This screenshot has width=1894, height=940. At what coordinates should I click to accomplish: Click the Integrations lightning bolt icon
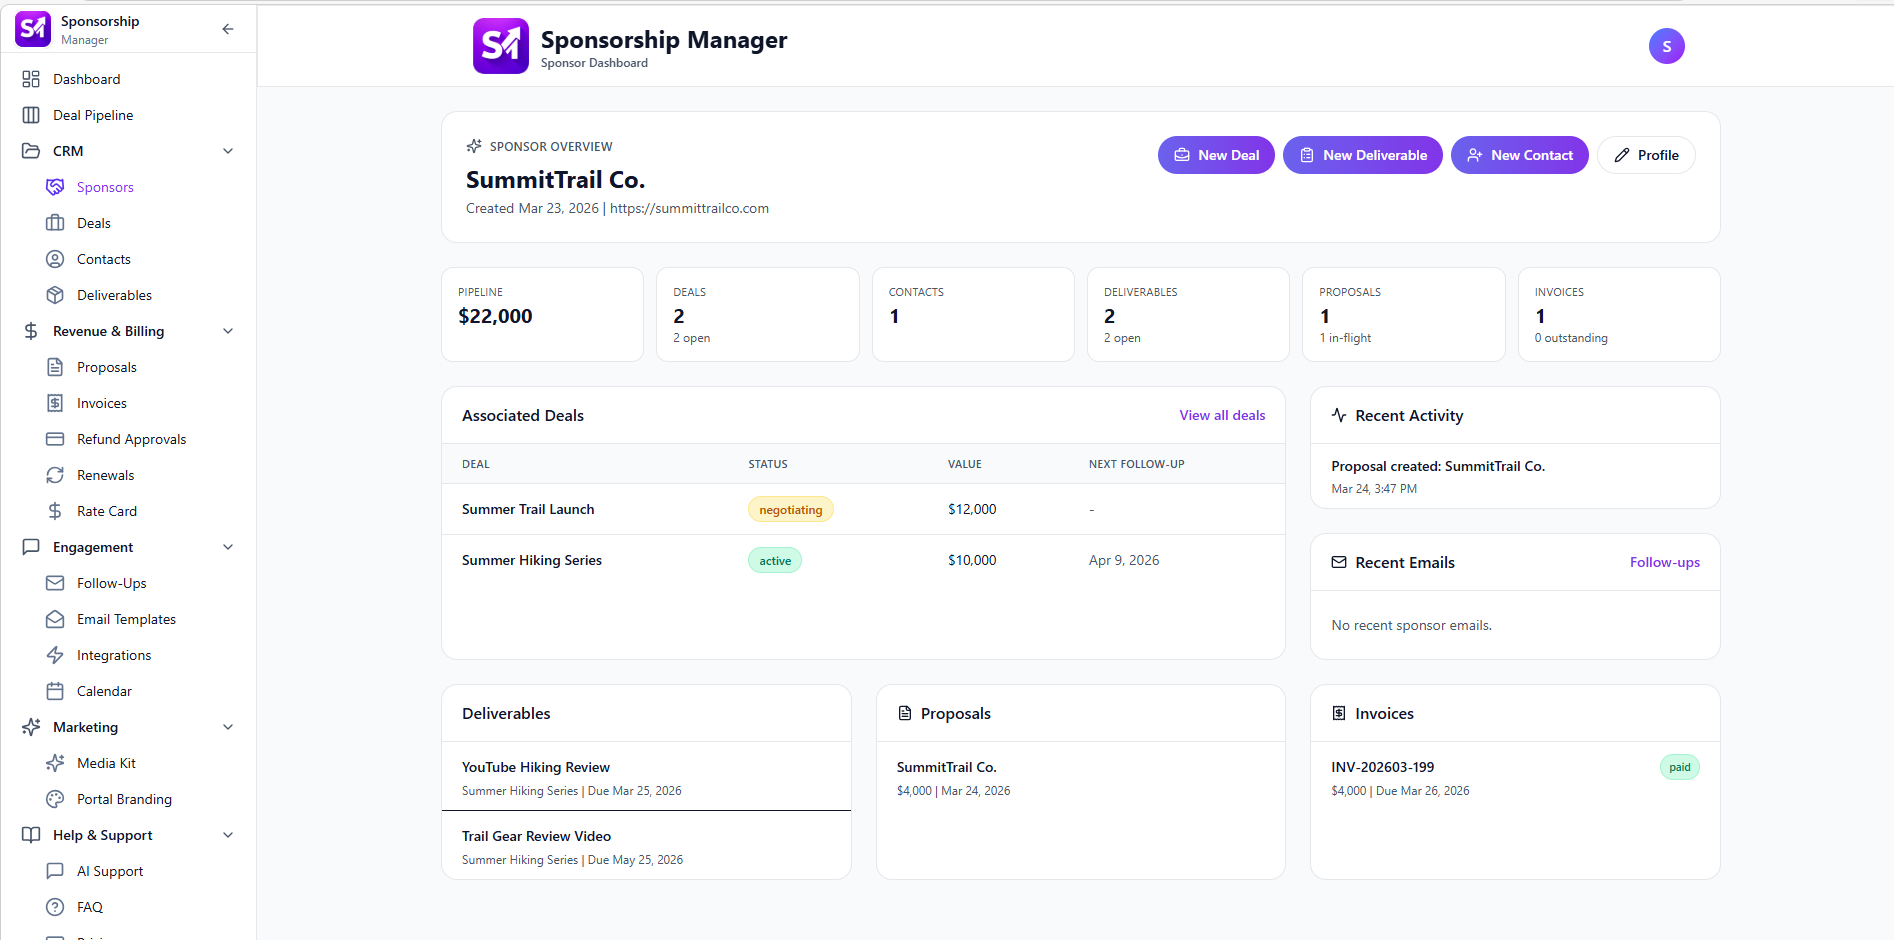coord(55,655)
